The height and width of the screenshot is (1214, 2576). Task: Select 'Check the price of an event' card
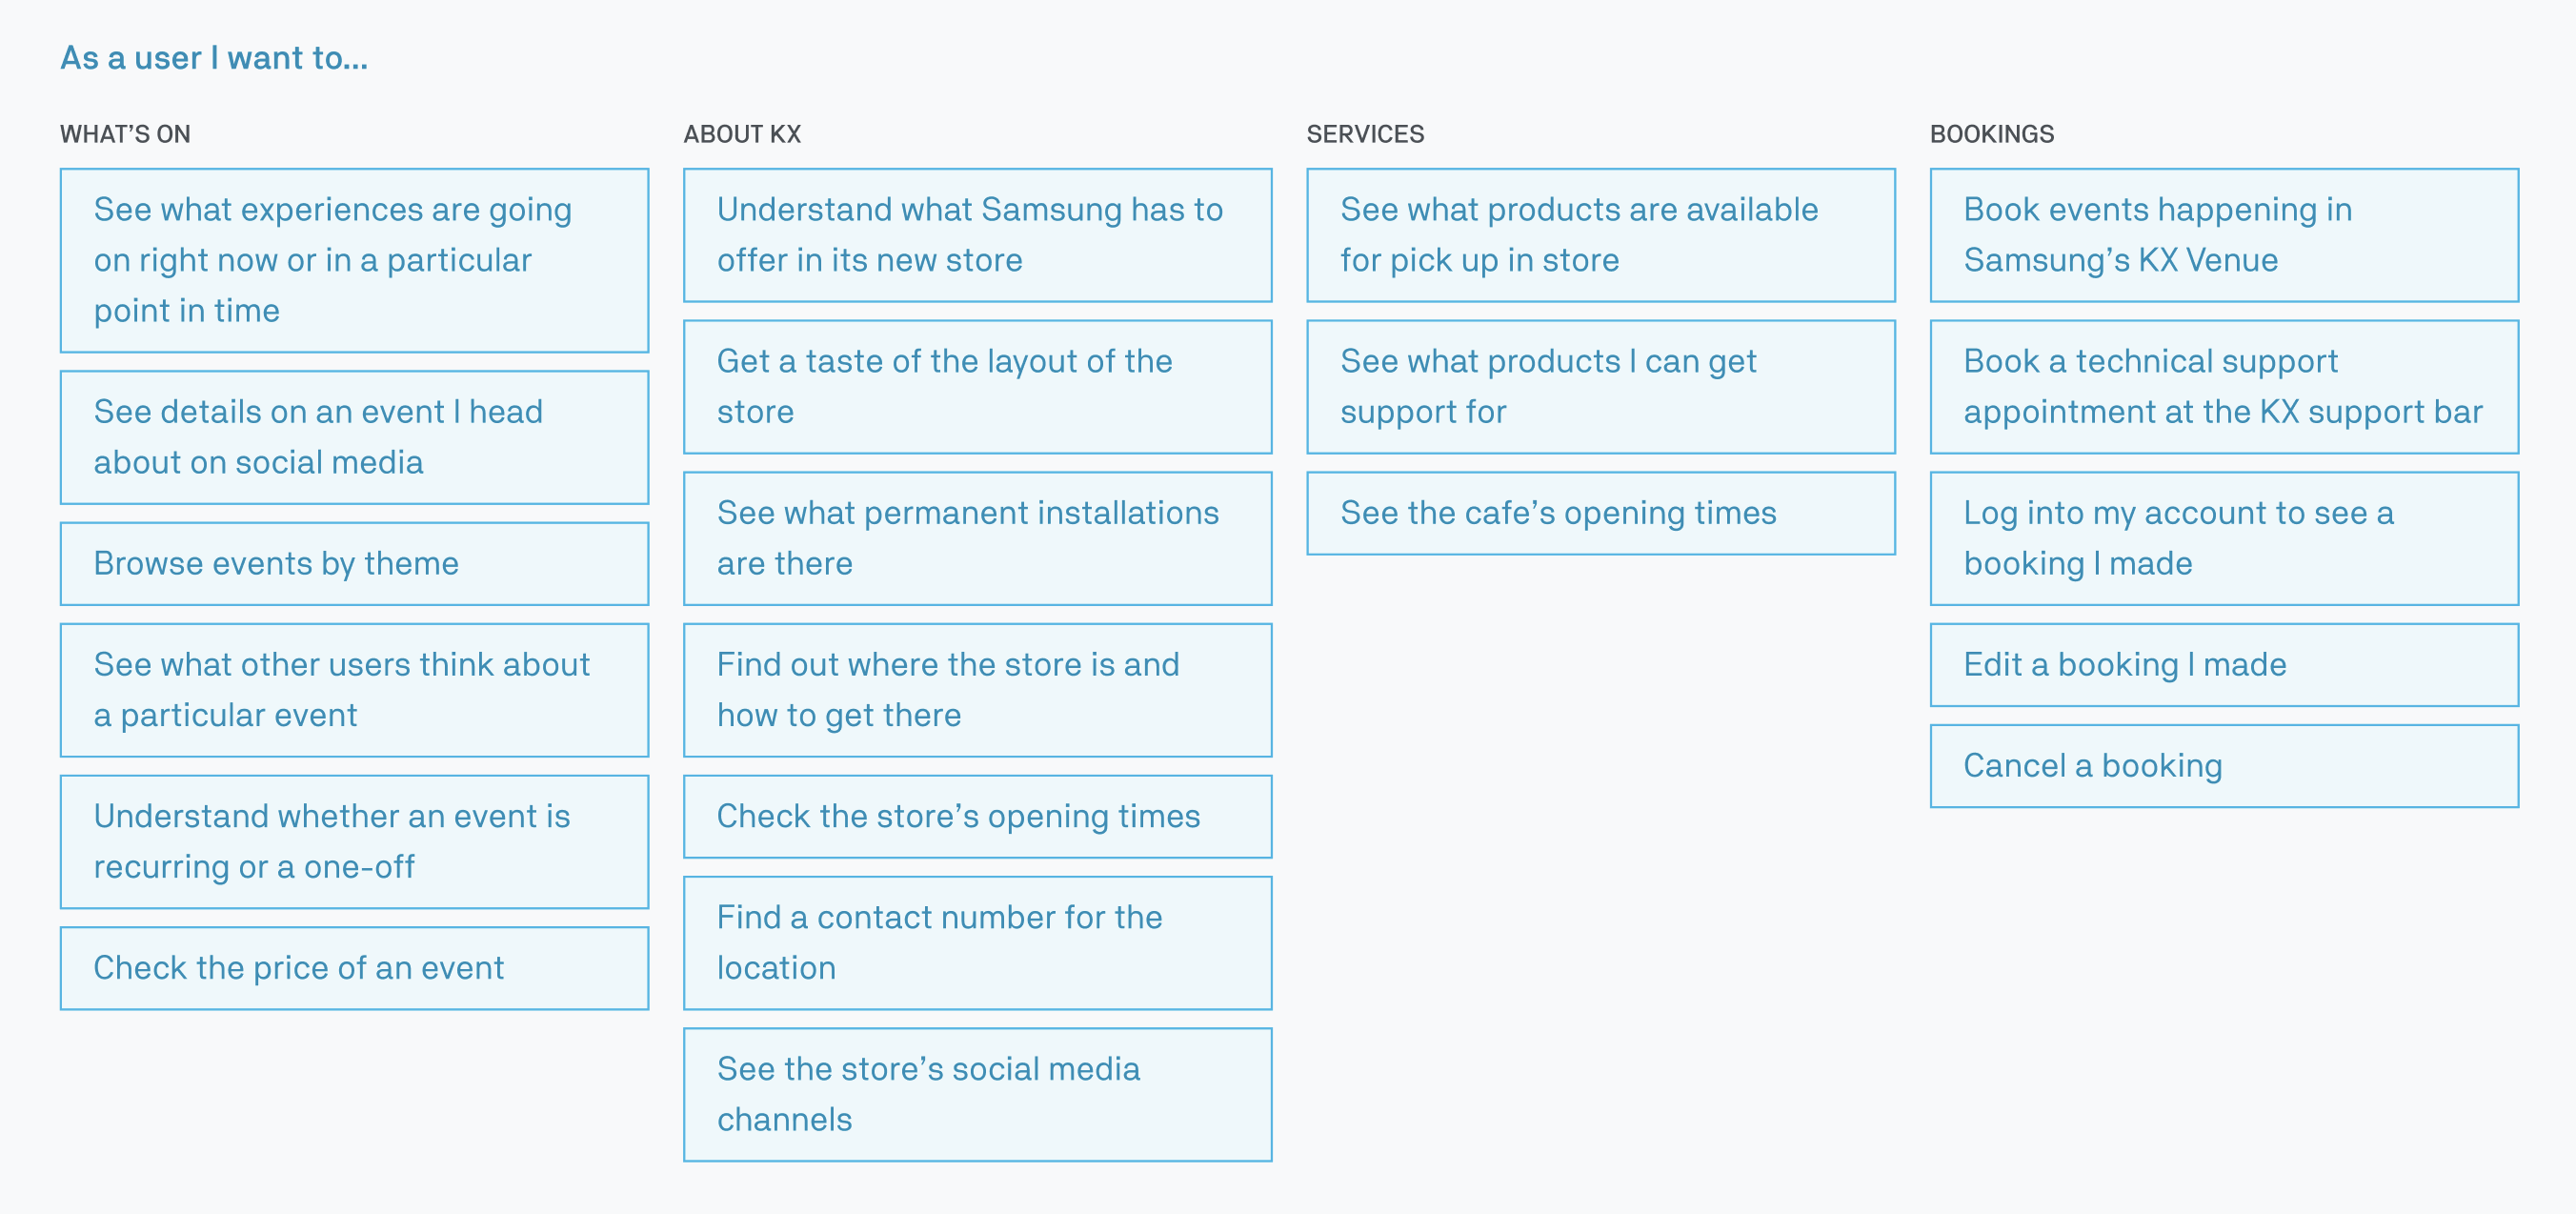(x=354, y=968)
